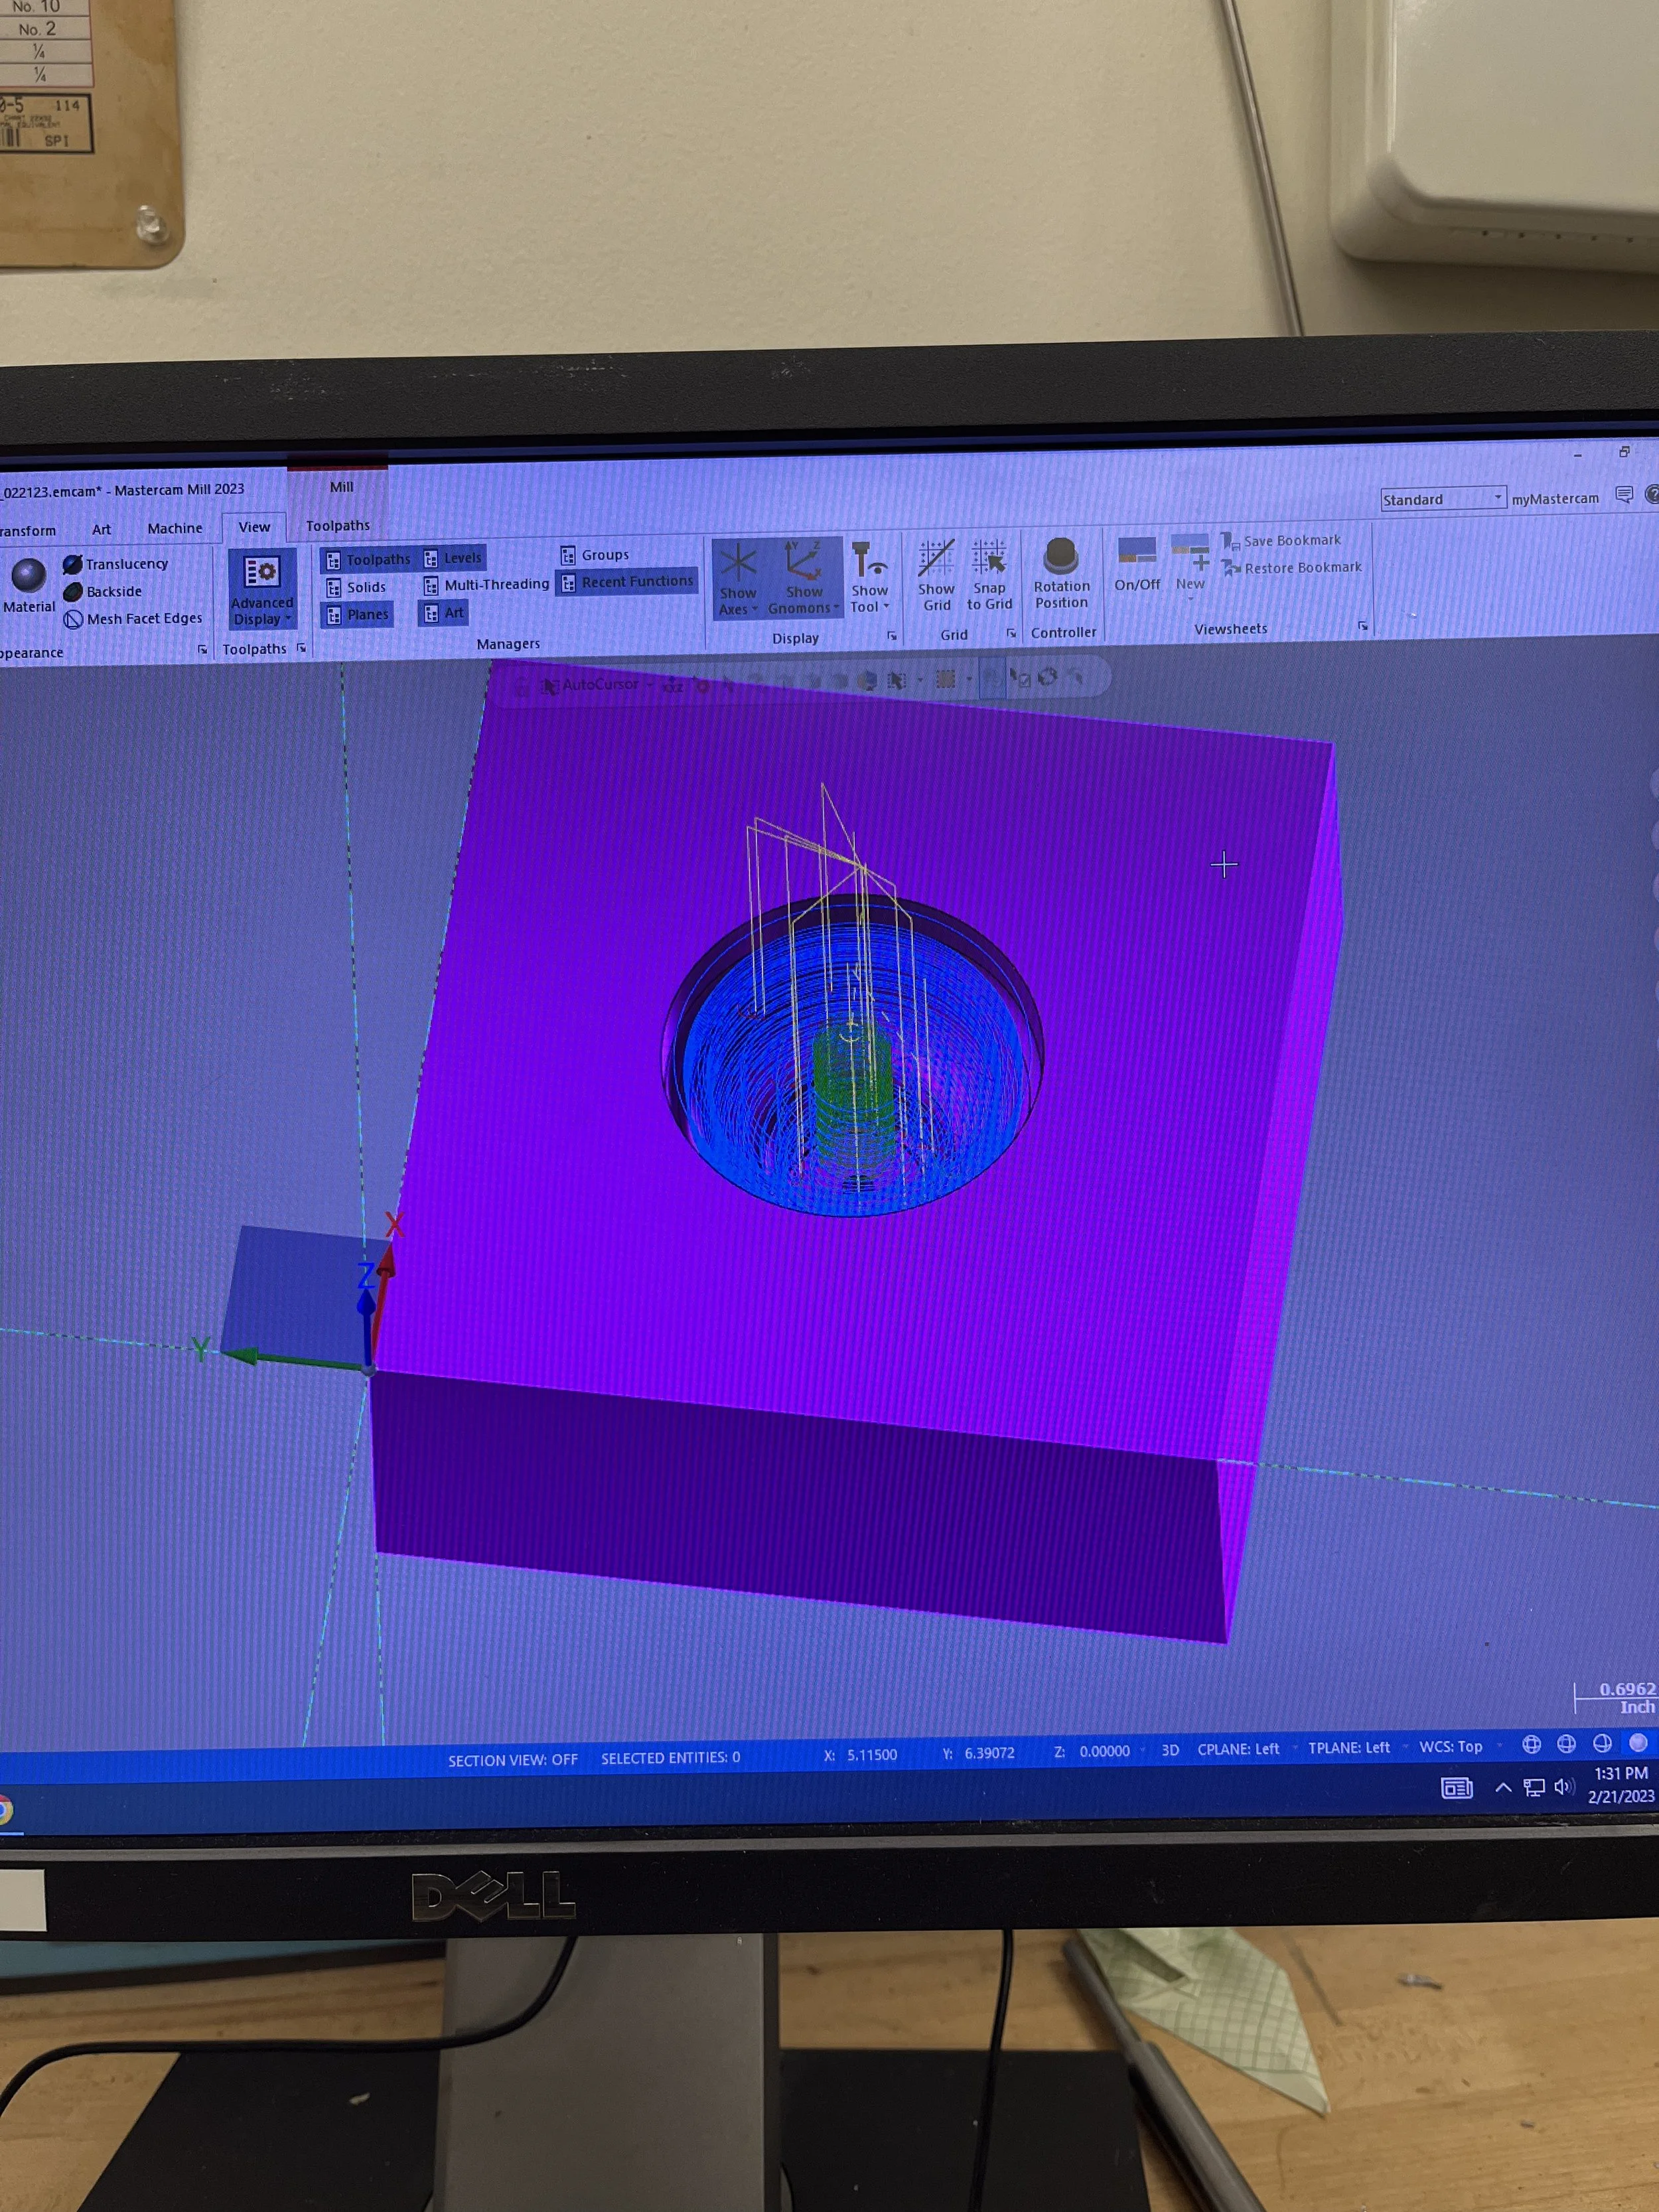
Task: Click the Material sphere icon
Action: coord(29,575)
